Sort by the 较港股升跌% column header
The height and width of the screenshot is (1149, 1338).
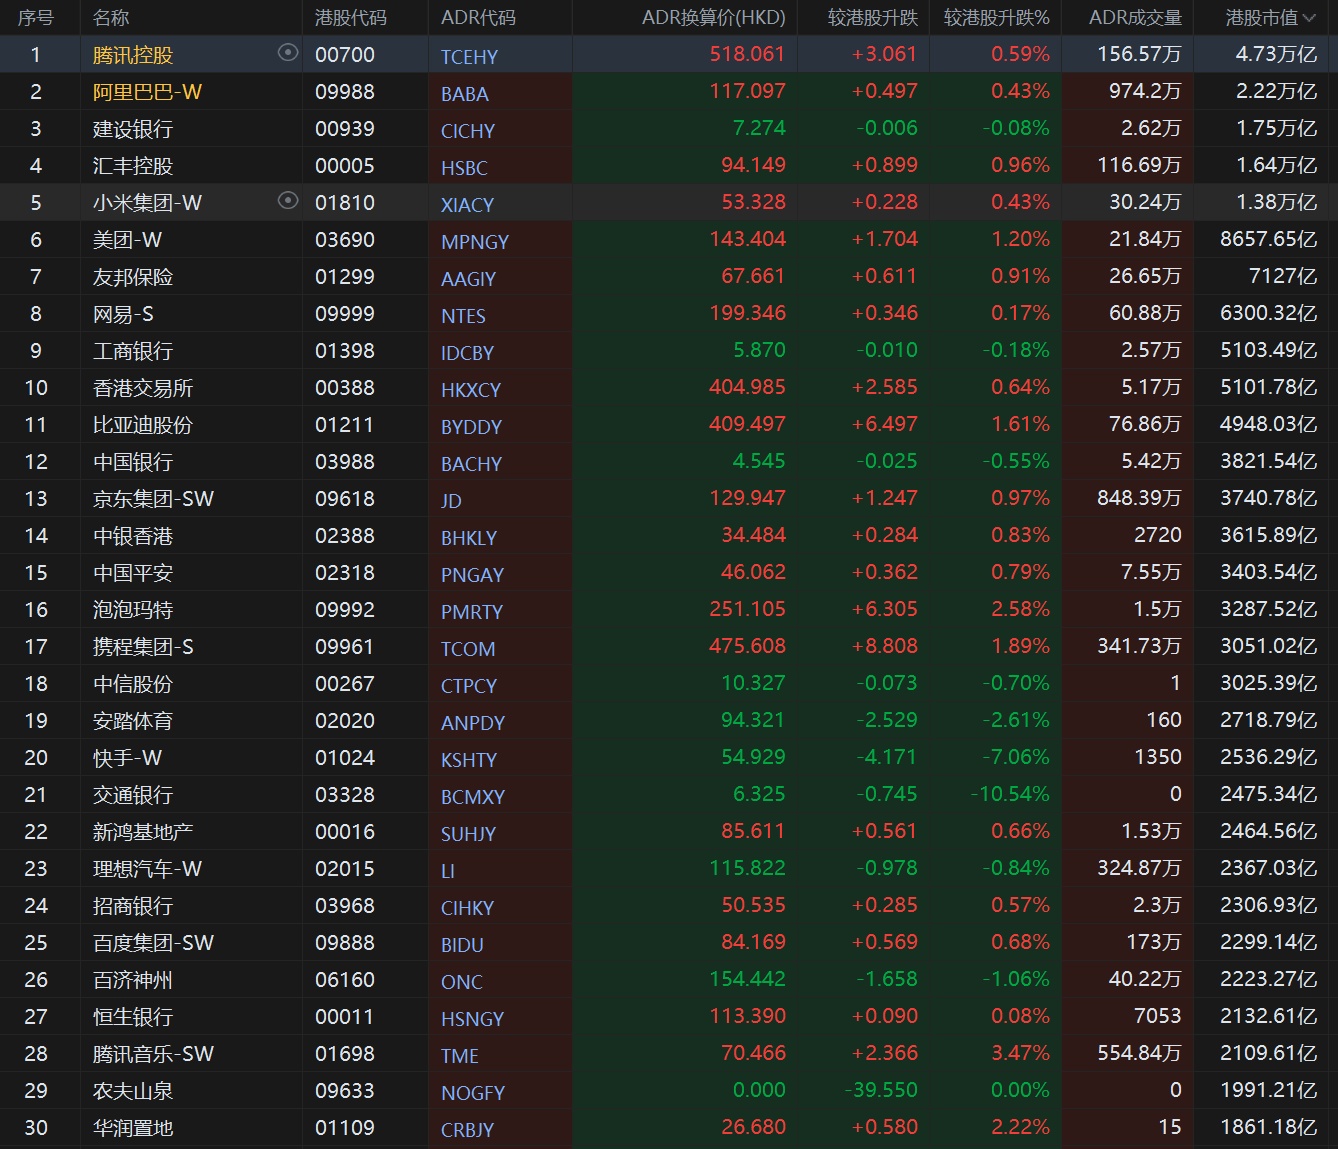pos(996,18)
